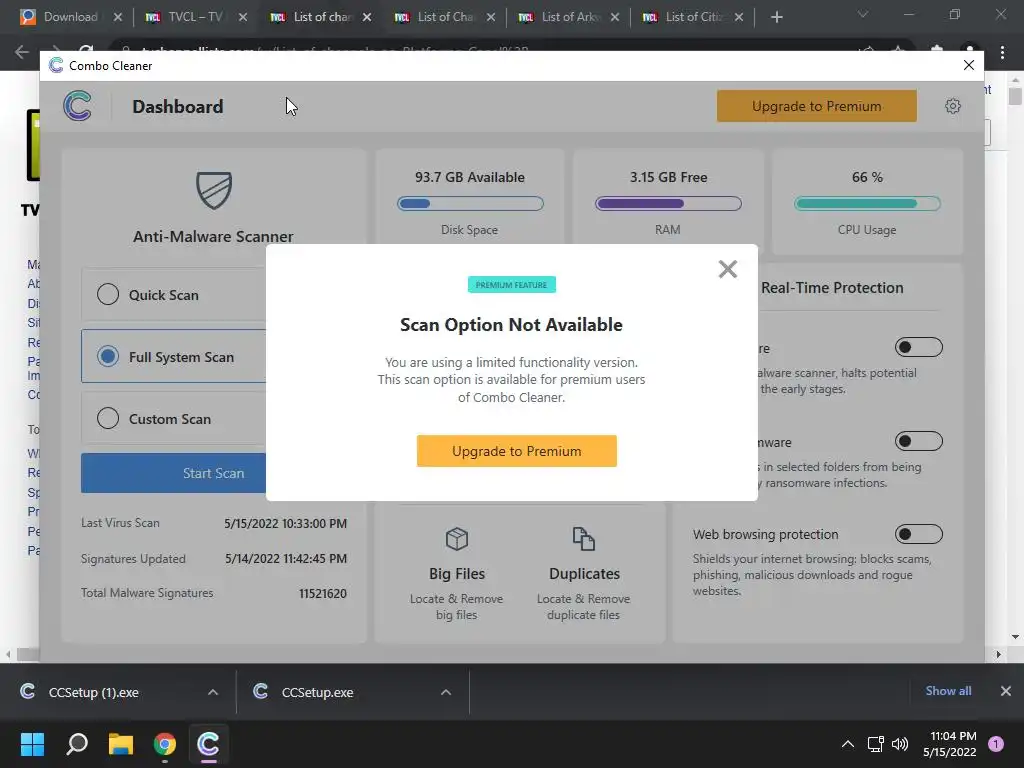Open the volume tray icon
Viewport: 1024px width, 768px height.
point(900,744)
